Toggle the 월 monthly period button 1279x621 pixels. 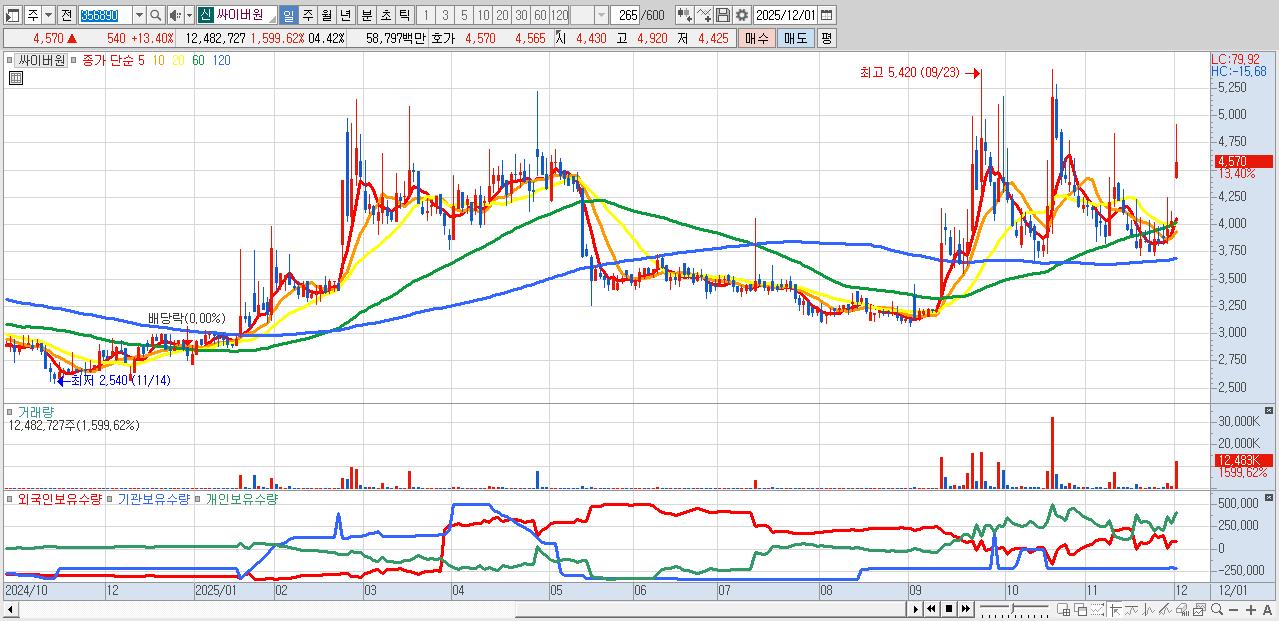[326, 15]
